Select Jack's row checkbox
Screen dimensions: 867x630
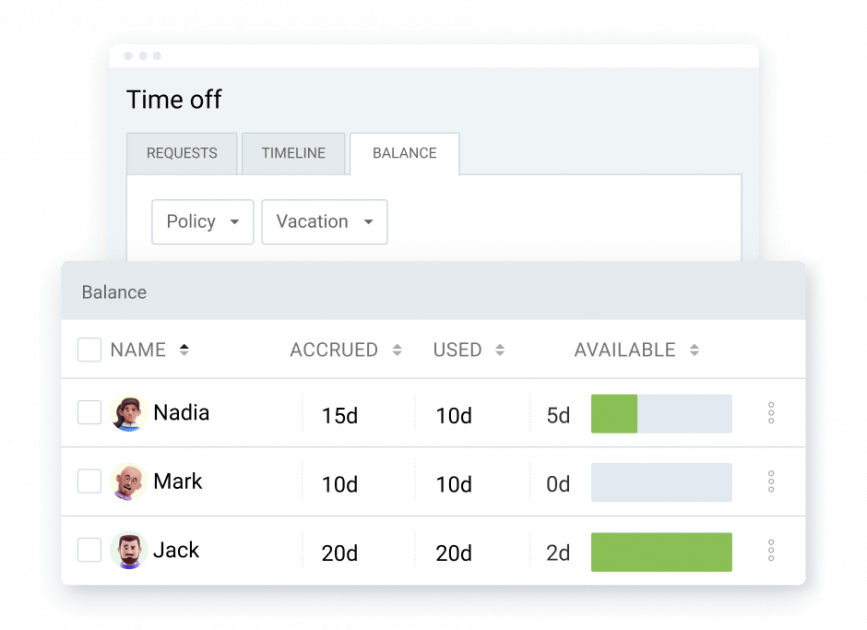[x=90, y=550]
